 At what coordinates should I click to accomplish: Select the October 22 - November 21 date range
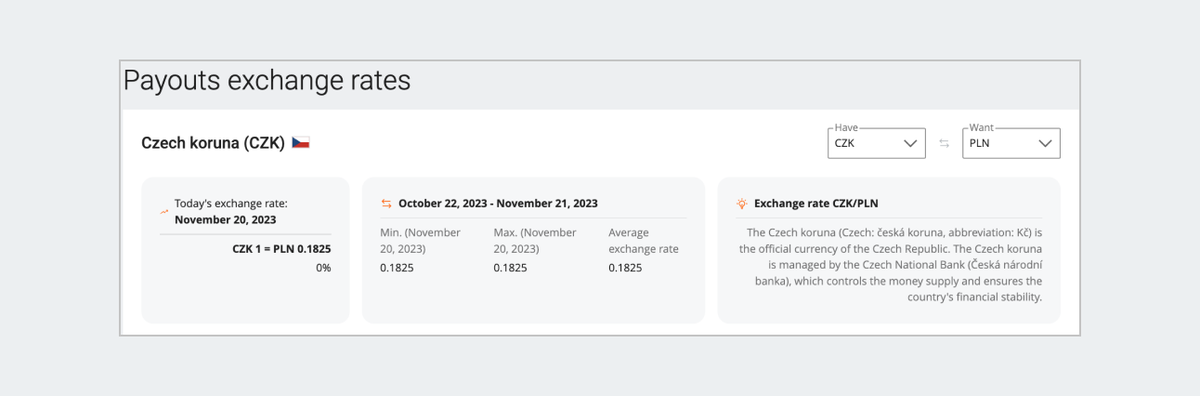(498, 203)
